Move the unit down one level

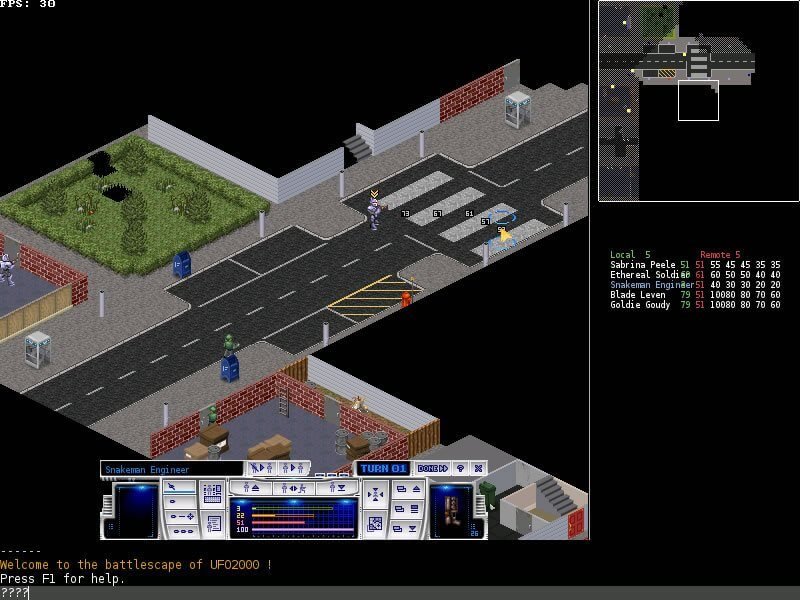[337, 488]
